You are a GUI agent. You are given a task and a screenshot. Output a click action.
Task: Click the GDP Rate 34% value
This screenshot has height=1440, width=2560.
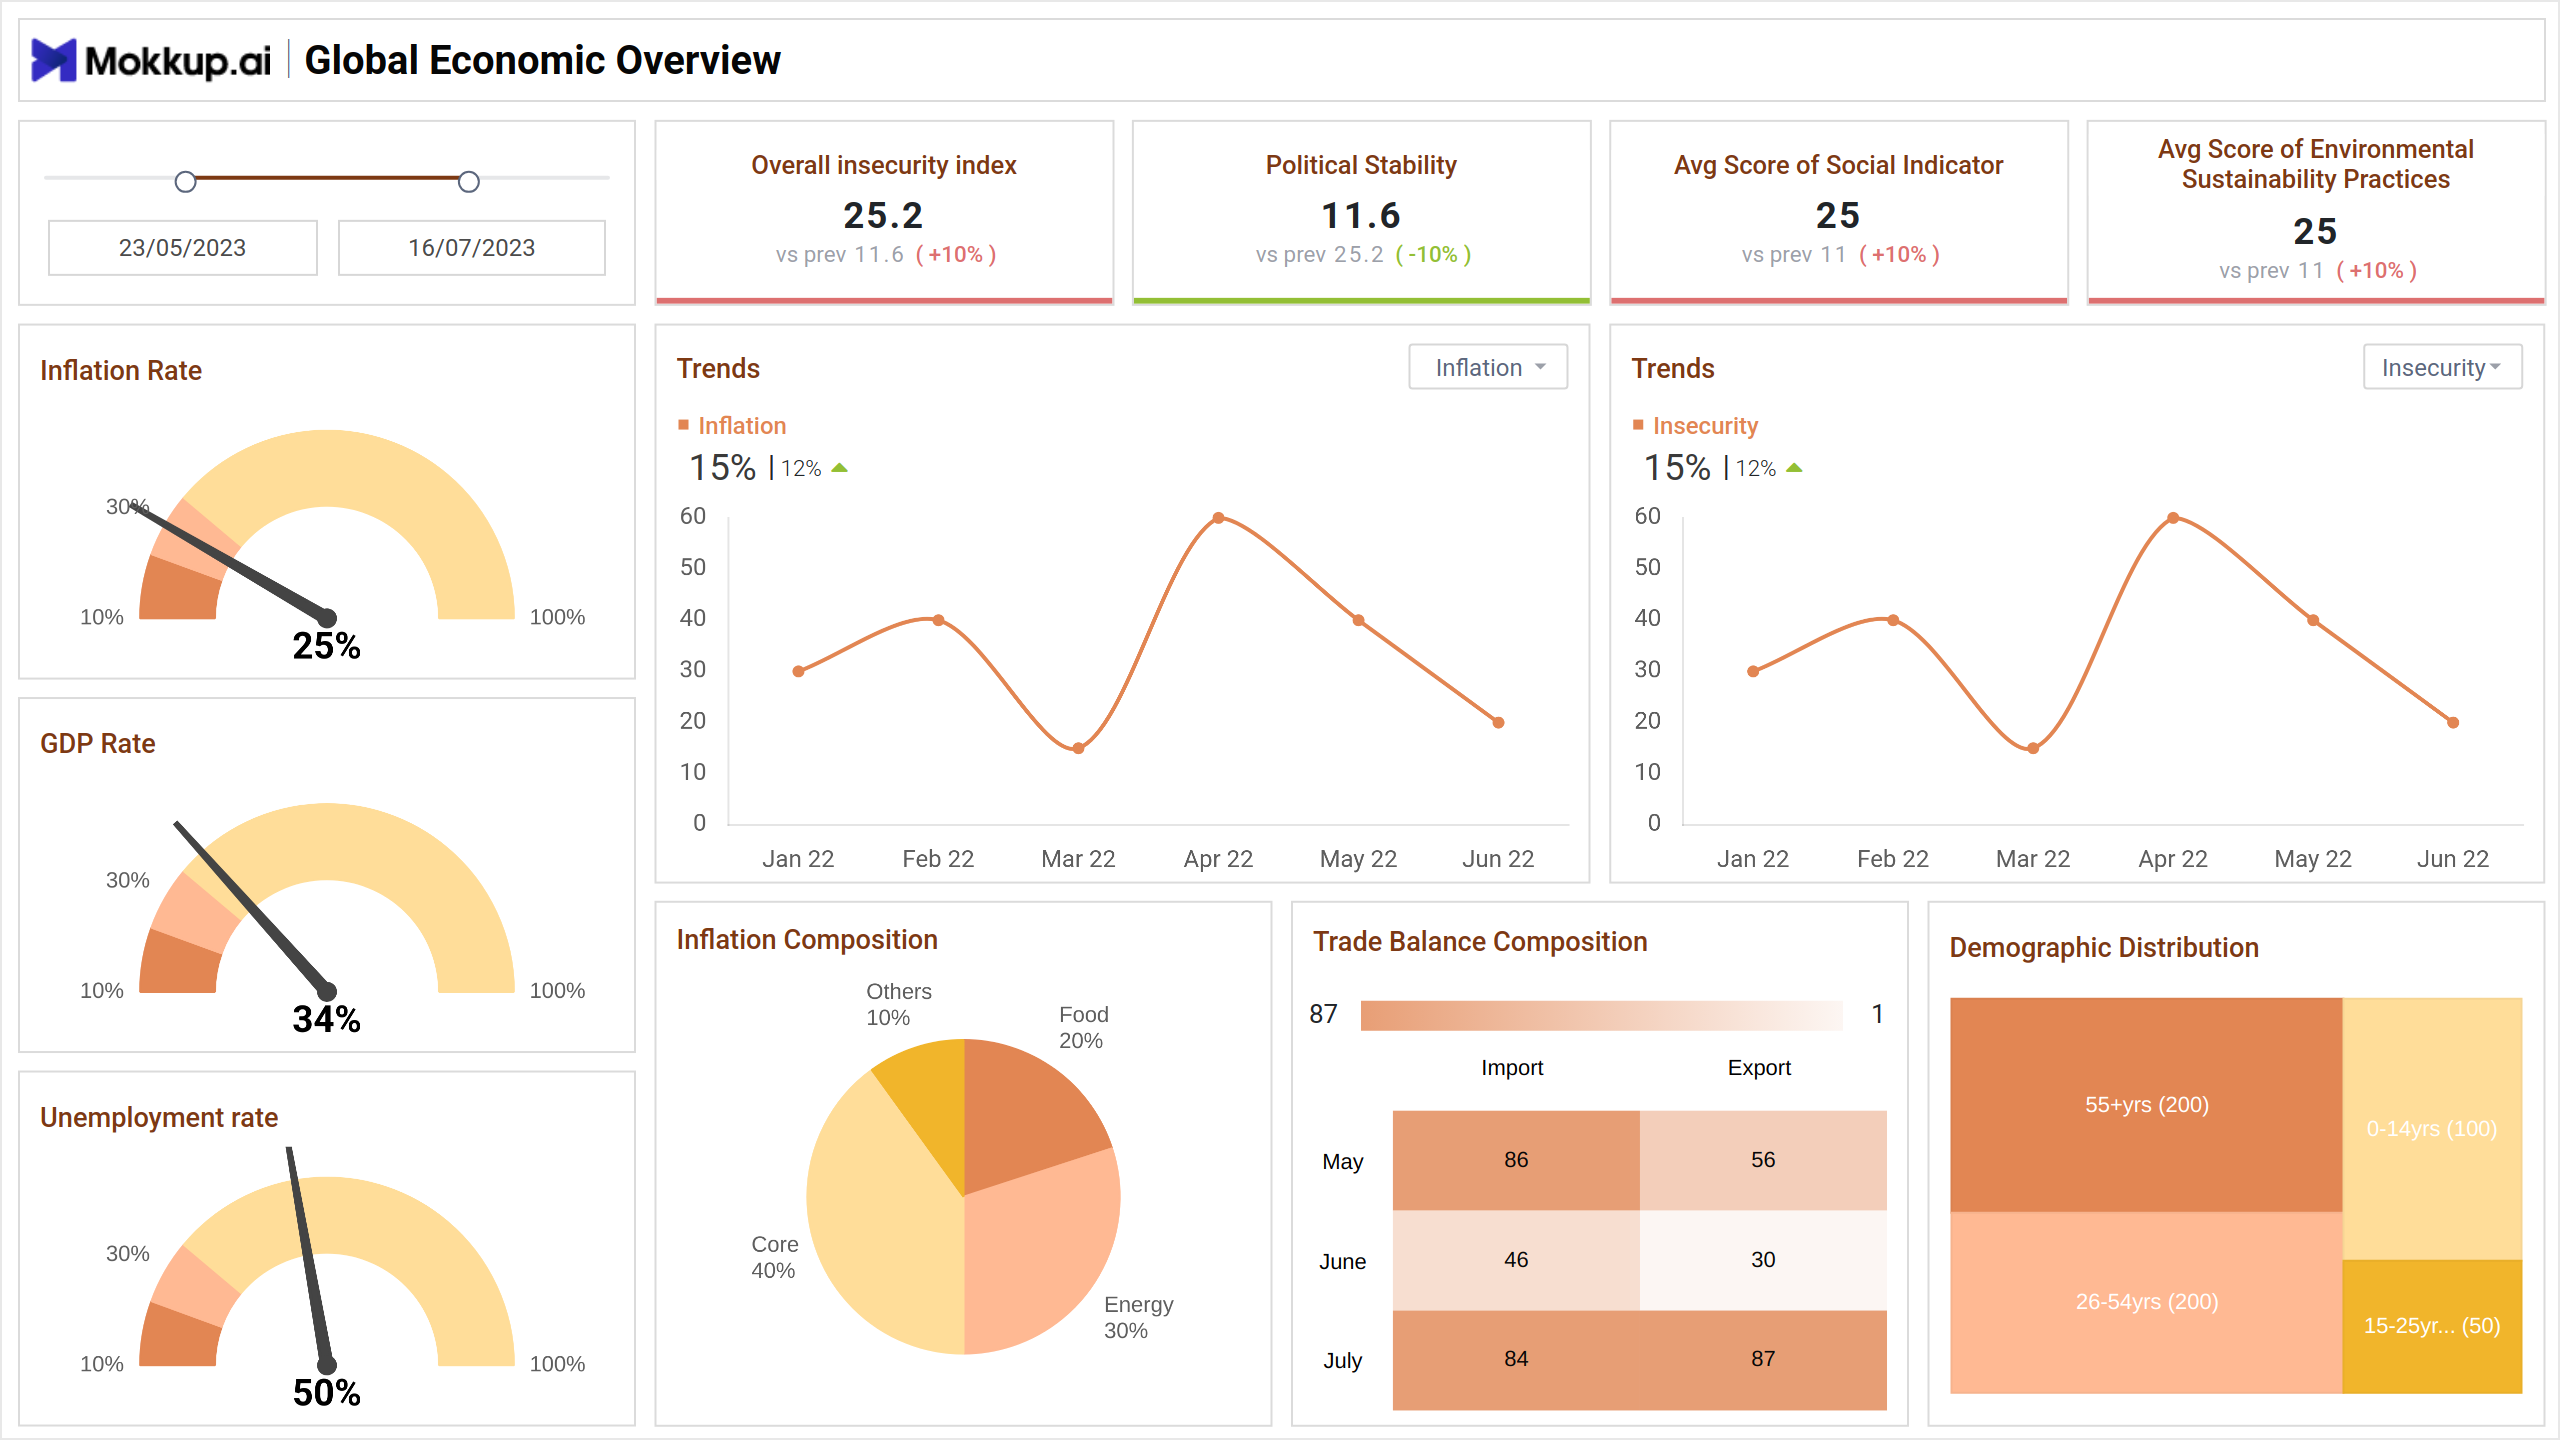326,1019
